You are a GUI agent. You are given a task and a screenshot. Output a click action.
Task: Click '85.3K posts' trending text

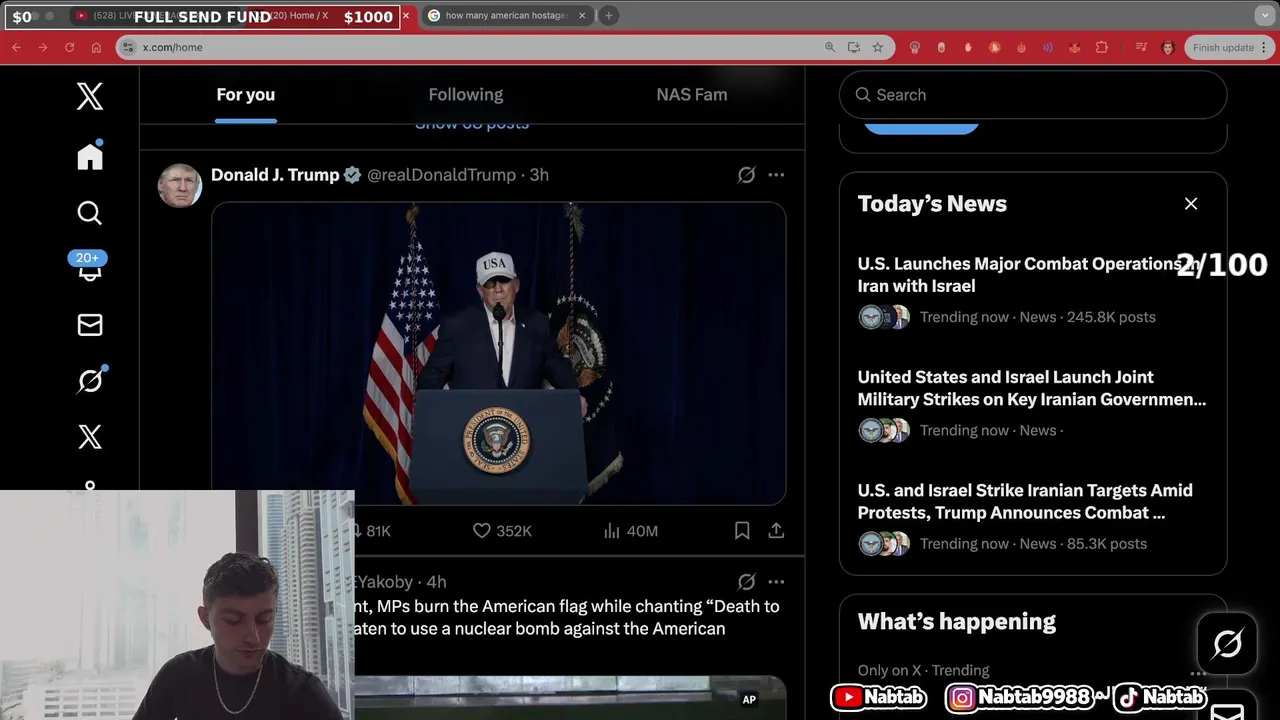[1106, 544]
